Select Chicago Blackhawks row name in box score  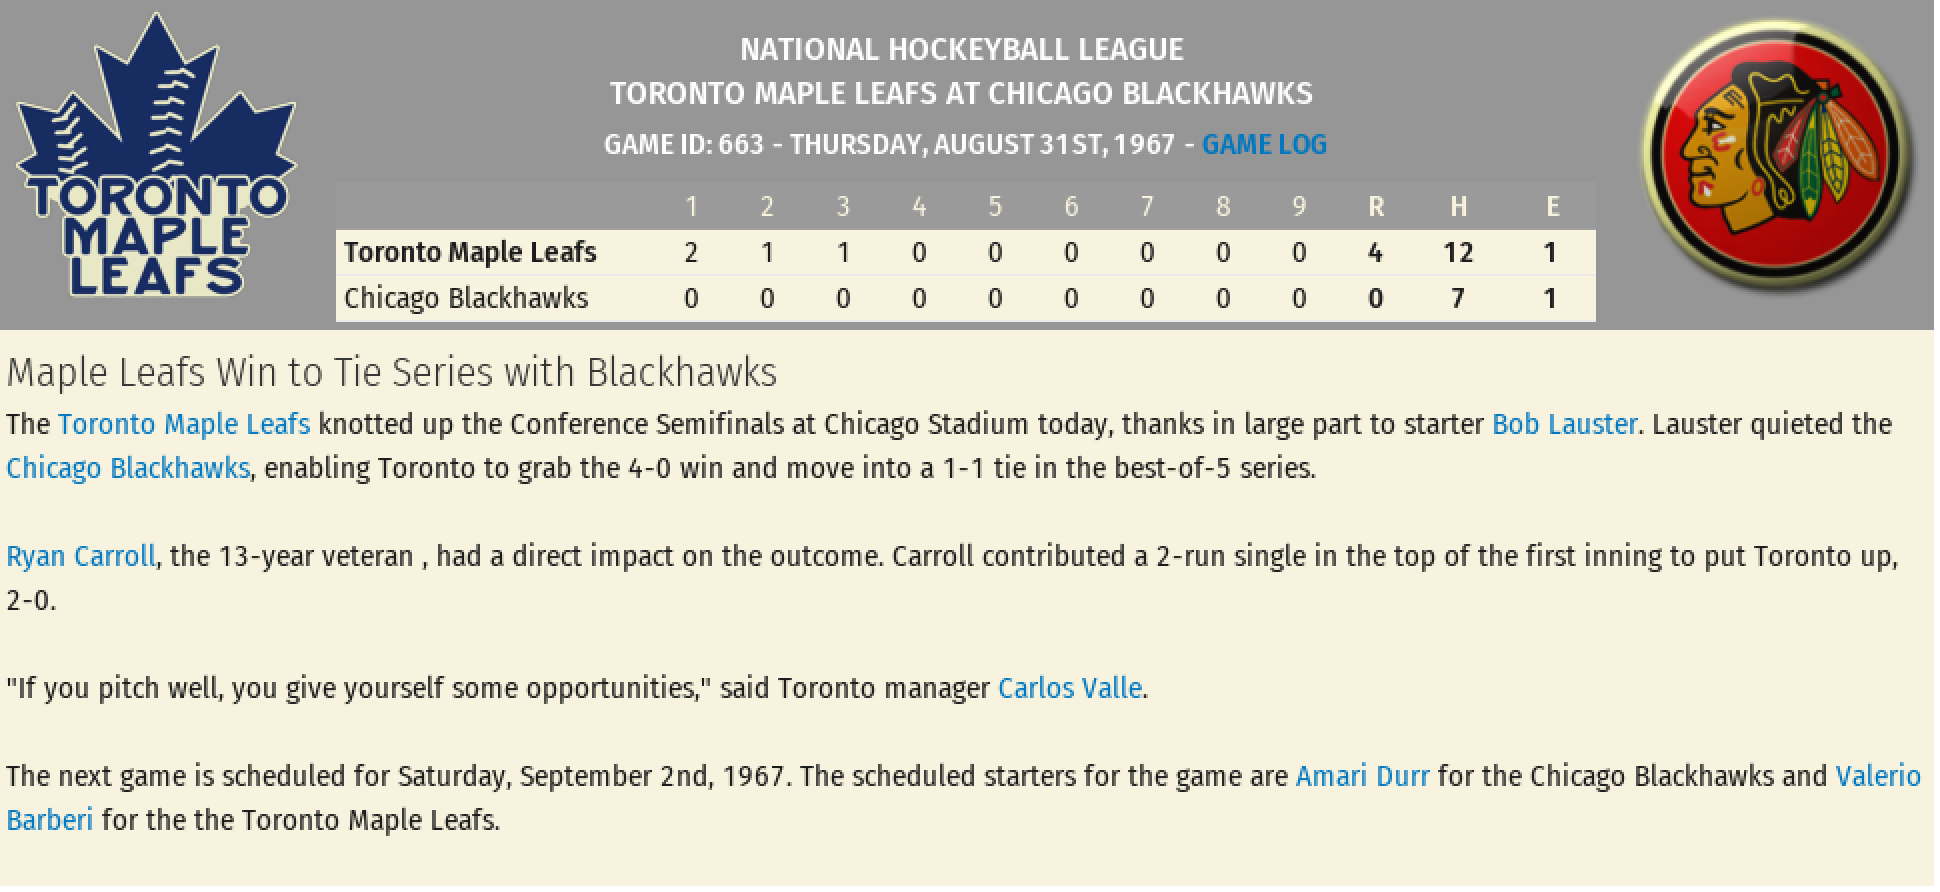click(x=466, y=299)
